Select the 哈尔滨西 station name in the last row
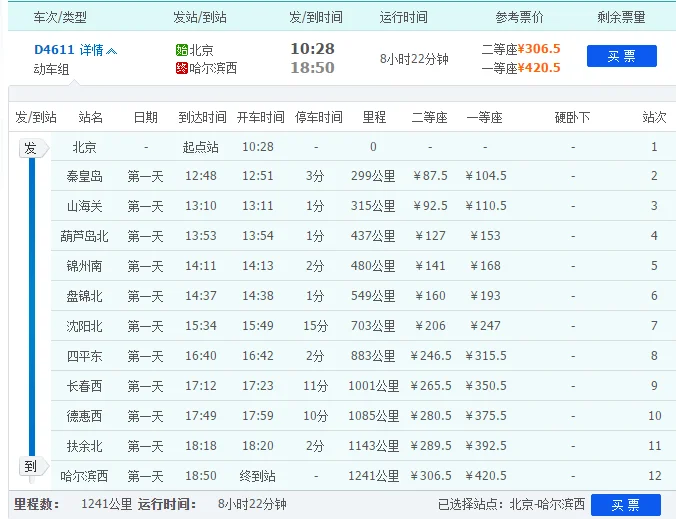Viewport: 676px width, 519px height. (84, 476)
